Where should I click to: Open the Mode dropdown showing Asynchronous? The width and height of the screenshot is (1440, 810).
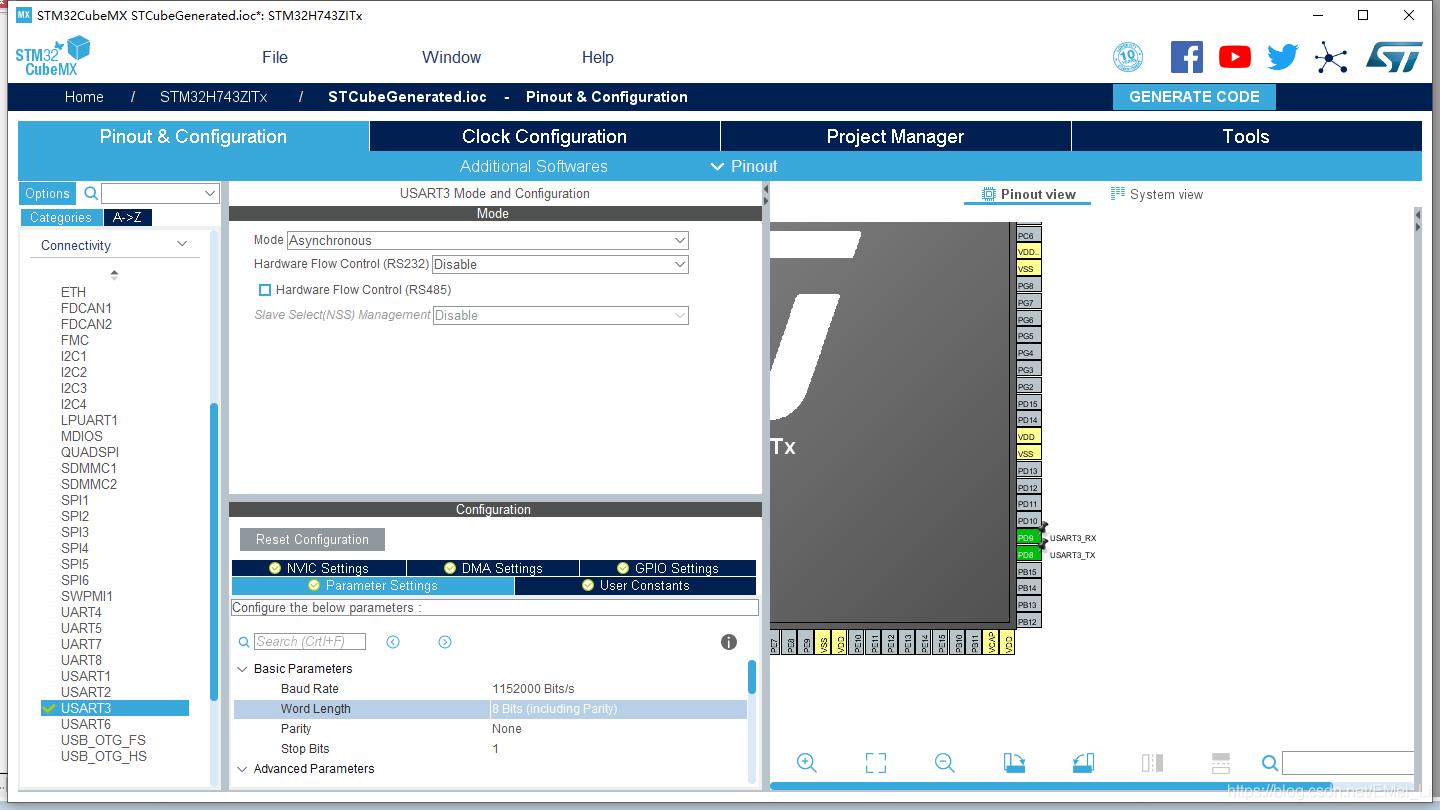(488, 240)
